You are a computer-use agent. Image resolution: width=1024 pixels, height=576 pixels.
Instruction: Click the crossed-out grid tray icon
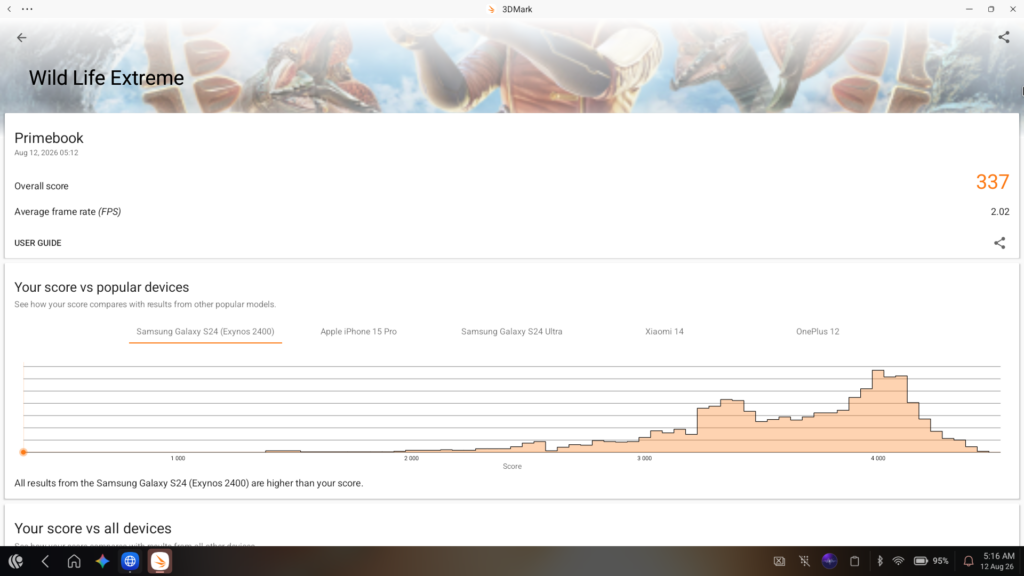pos(804,561)
